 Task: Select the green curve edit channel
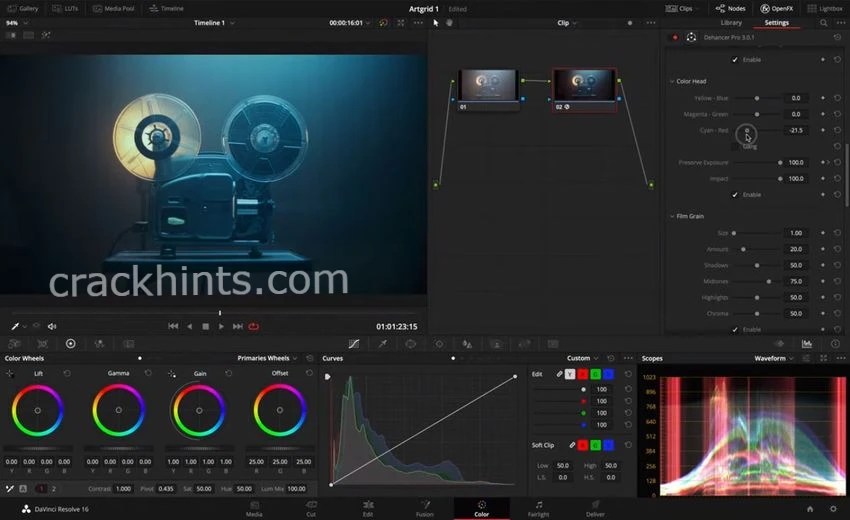596,374
